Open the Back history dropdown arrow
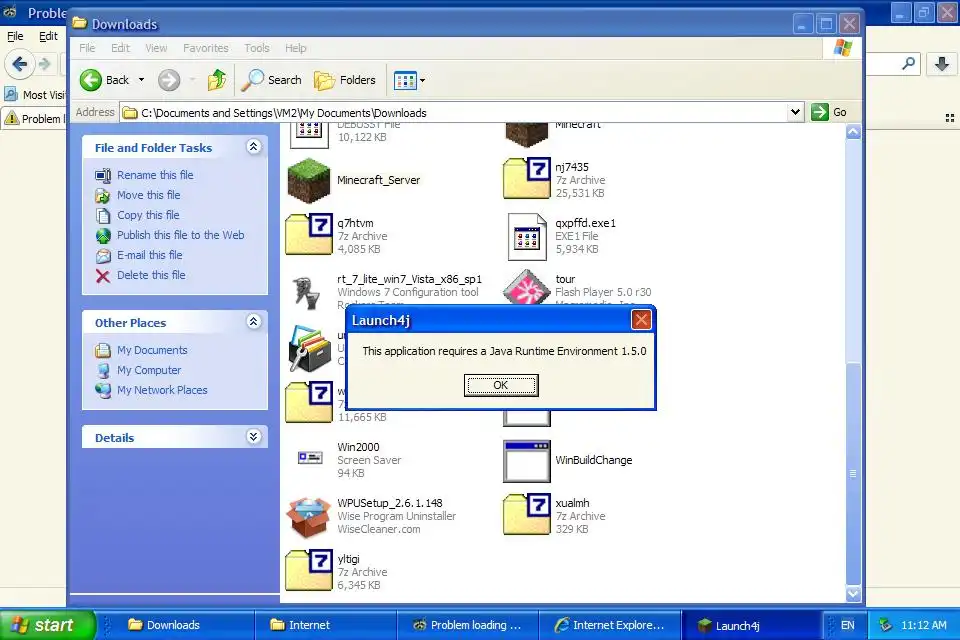The height and width of the screenshot is (640, 960). pyautogui.click(x=141, y=80)
